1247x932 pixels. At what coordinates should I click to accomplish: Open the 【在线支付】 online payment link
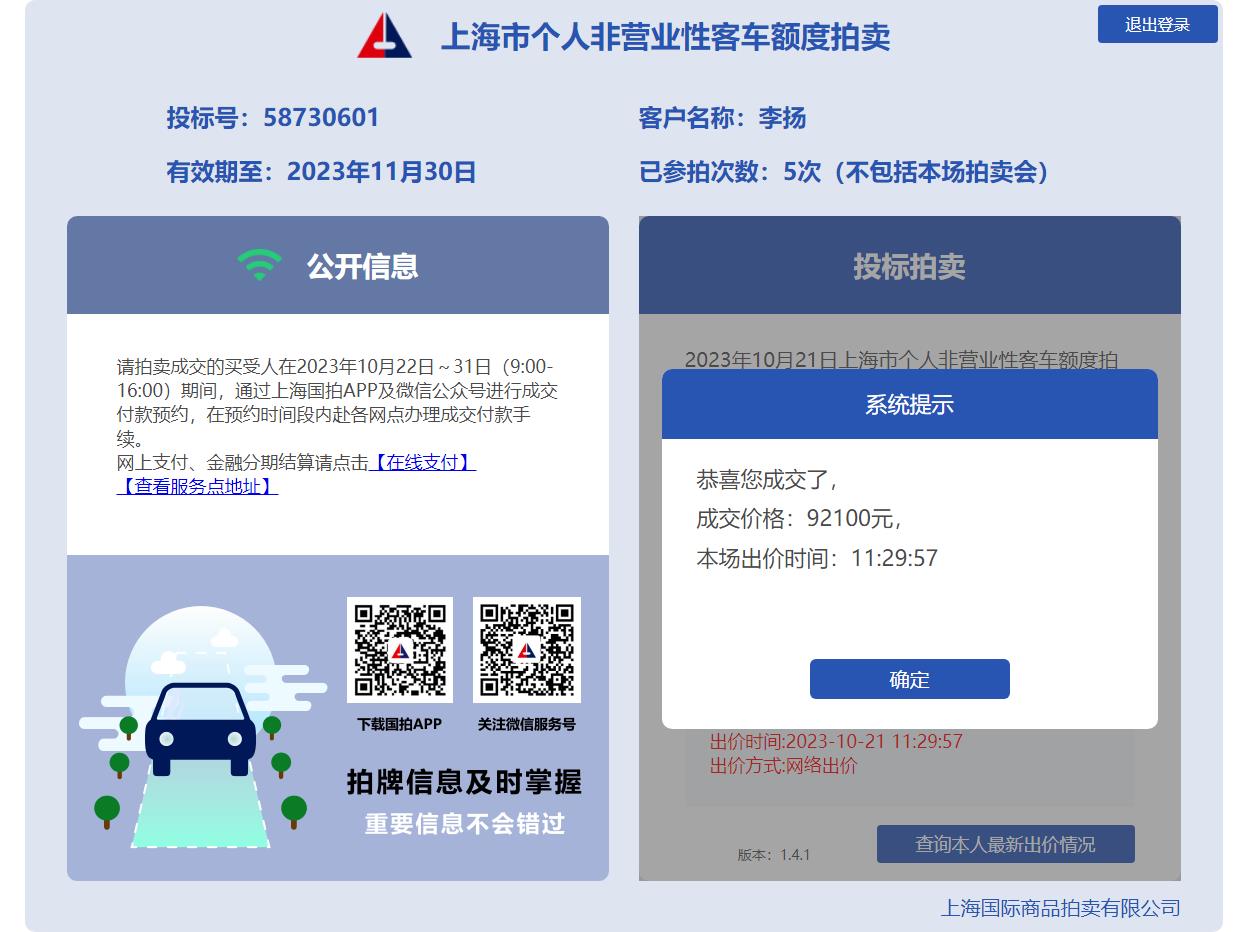[422, 463]
